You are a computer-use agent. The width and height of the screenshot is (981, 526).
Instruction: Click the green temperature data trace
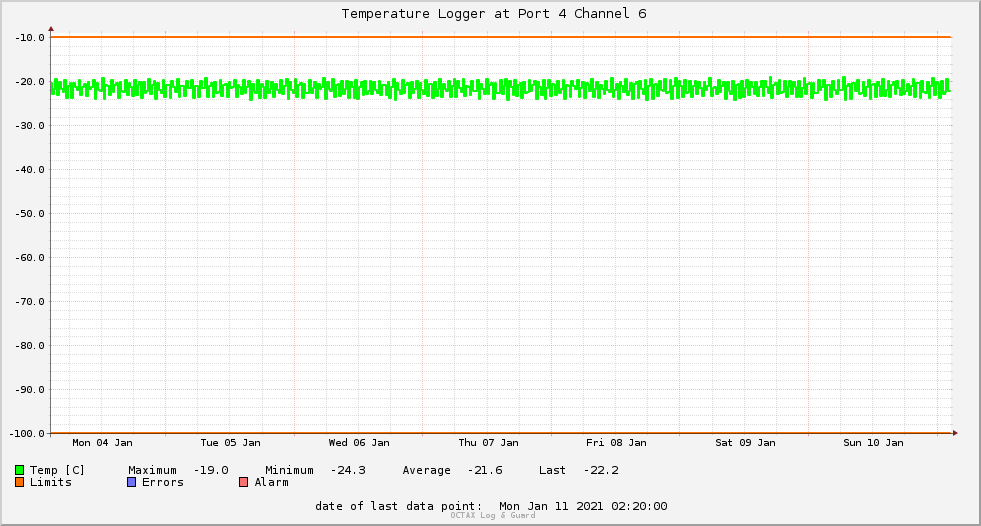pos(501,89)
